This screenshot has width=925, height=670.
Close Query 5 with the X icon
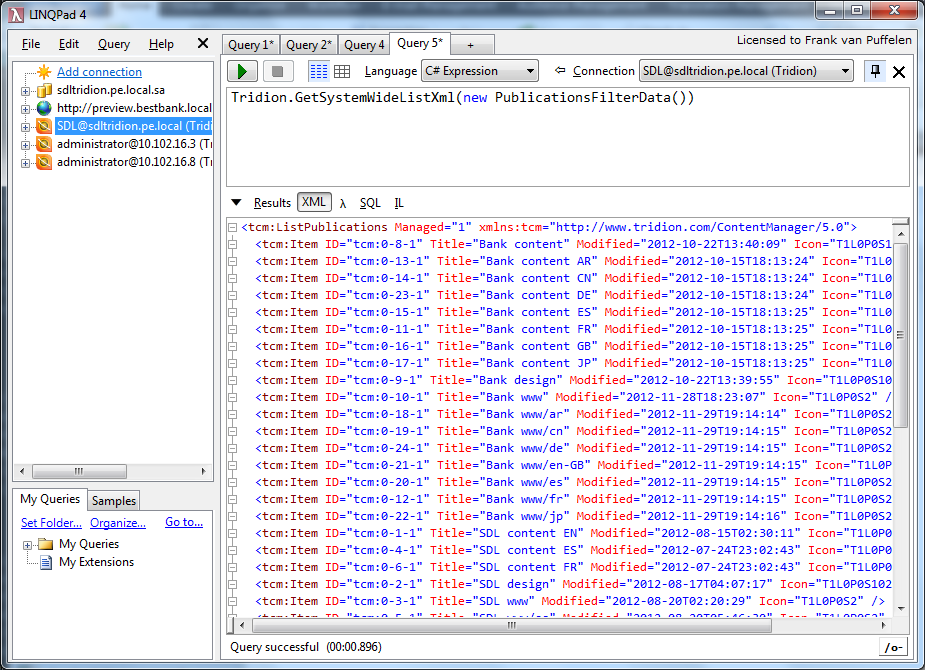[898, 72]
